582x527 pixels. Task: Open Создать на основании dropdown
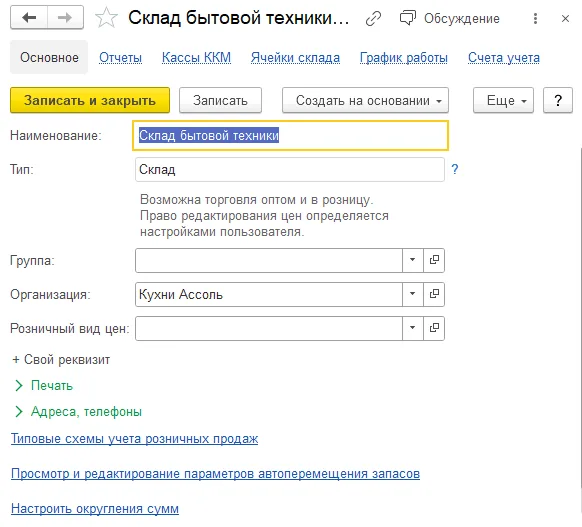point(365,100)
